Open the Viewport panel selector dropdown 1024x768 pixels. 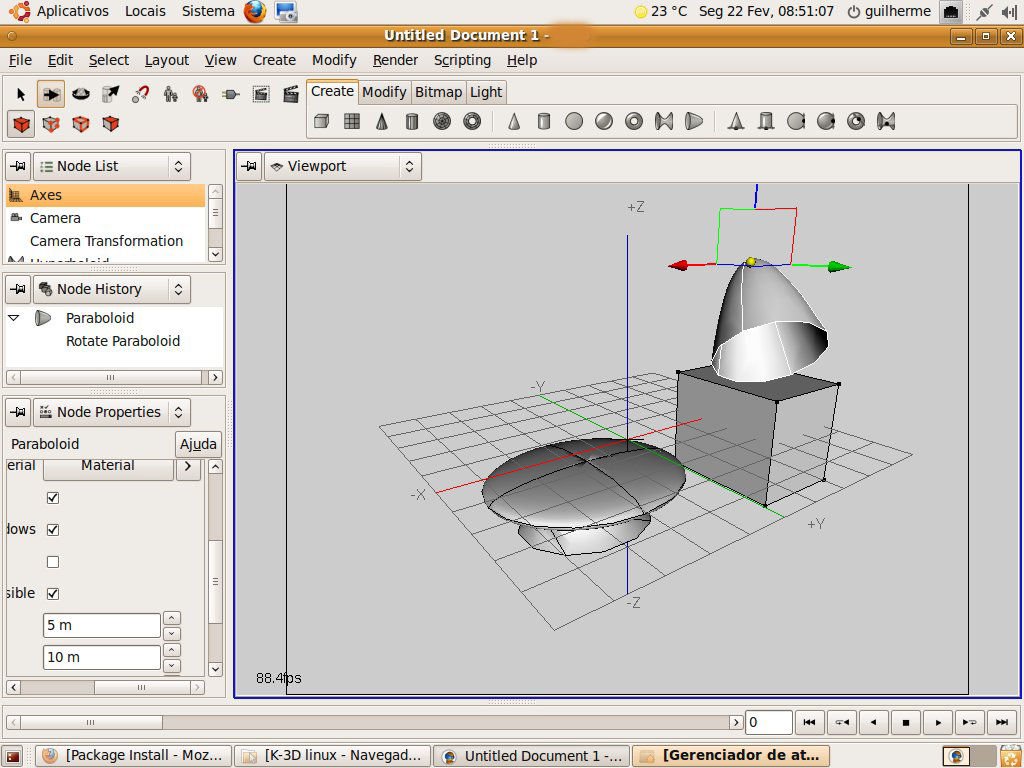[x=409, y=166]
